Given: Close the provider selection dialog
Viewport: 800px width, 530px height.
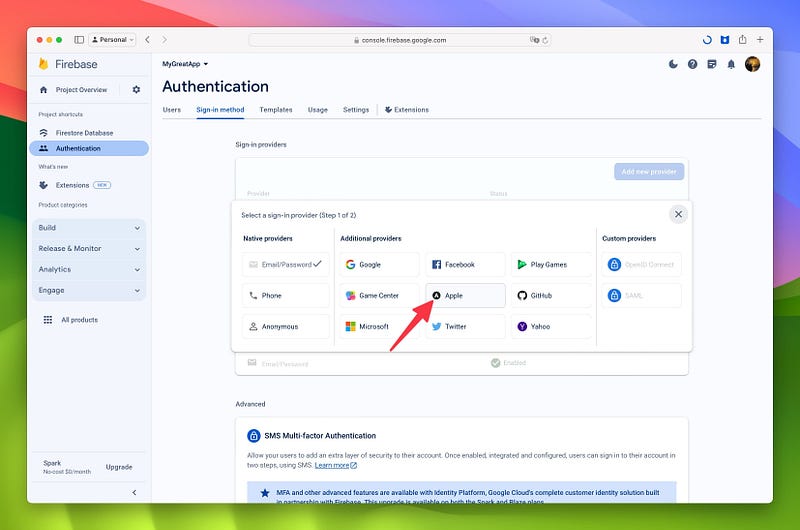Looking at the screenshot, I should click(679, 214).
